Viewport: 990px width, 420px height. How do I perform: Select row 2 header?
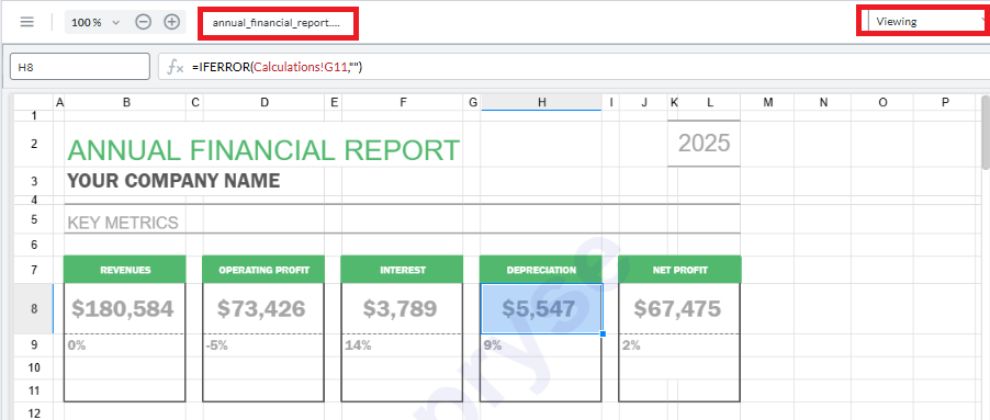click(33, 143)
